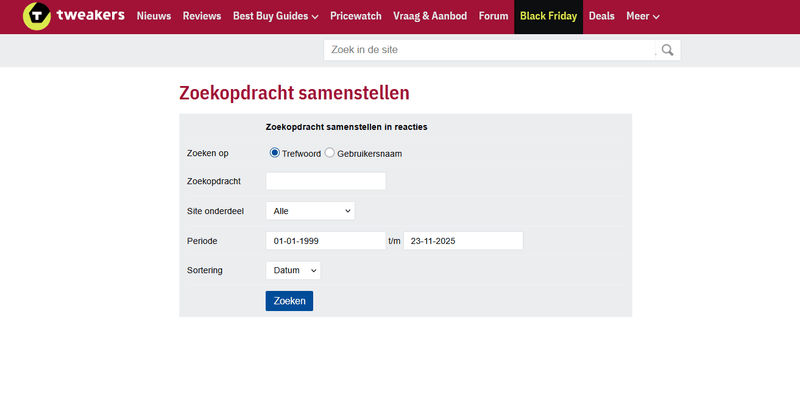Image resolution: width=800 pixels, height=419 pixels.
Task: Select the Gebruikersnaam radio button
Action: (330, 153)
